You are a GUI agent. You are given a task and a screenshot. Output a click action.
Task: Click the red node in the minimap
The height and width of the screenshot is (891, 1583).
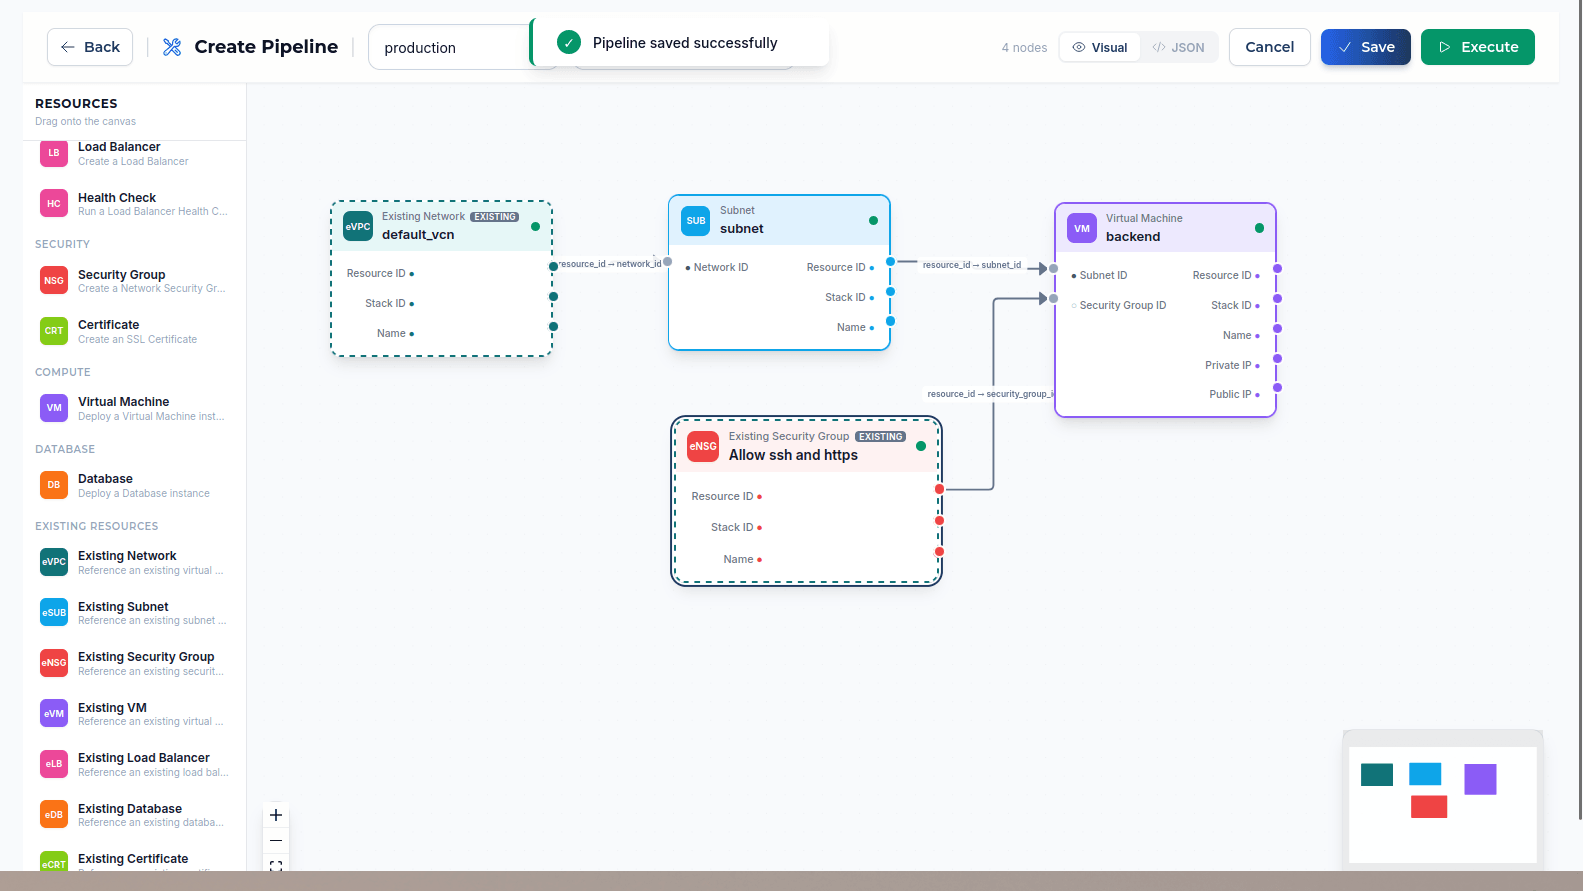click(1429, 807)
